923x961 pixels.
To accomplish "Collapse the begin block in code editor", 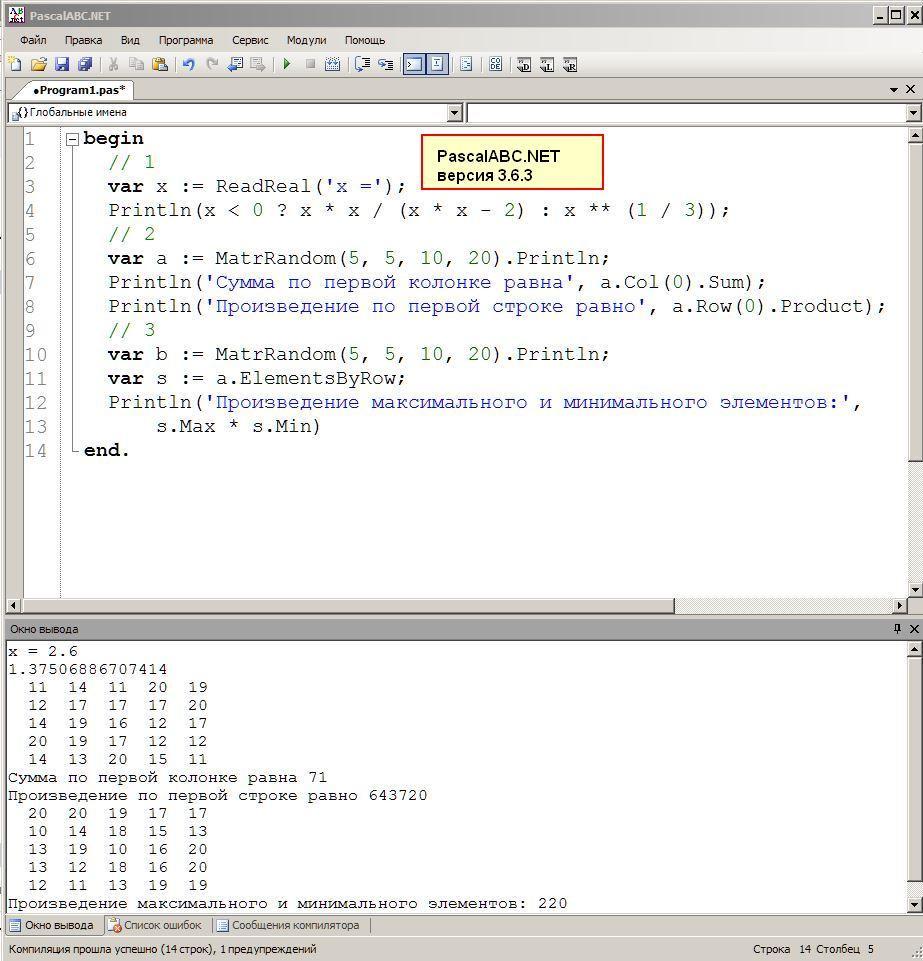I will tap(72, 139).
